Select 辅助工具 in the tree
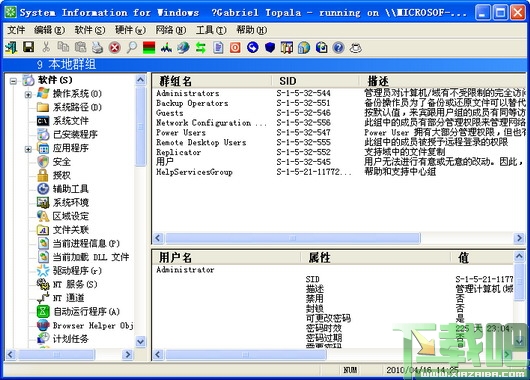Screen dimensions: 530x380 tap(70, 189)
